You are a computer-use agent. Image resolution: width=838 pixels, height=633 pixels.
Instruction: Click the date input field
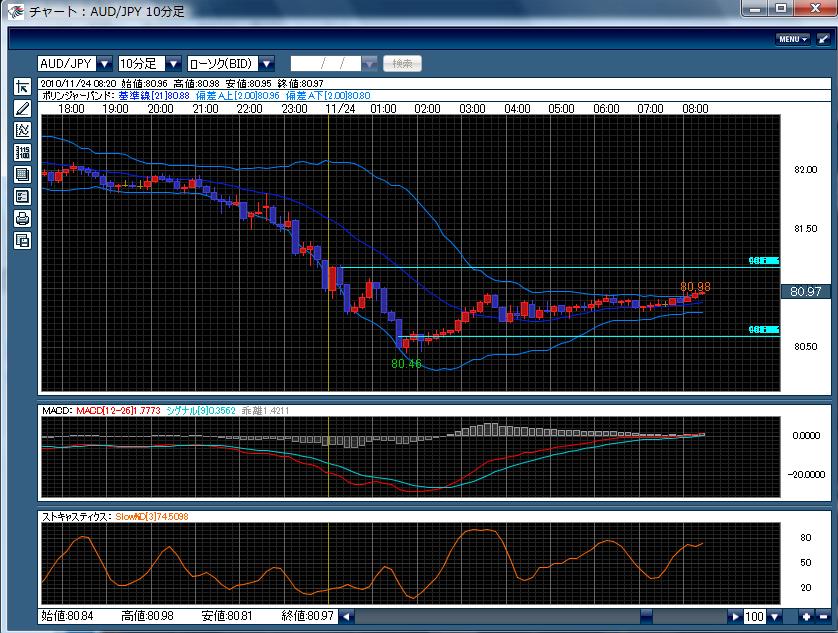click(326, 64)
